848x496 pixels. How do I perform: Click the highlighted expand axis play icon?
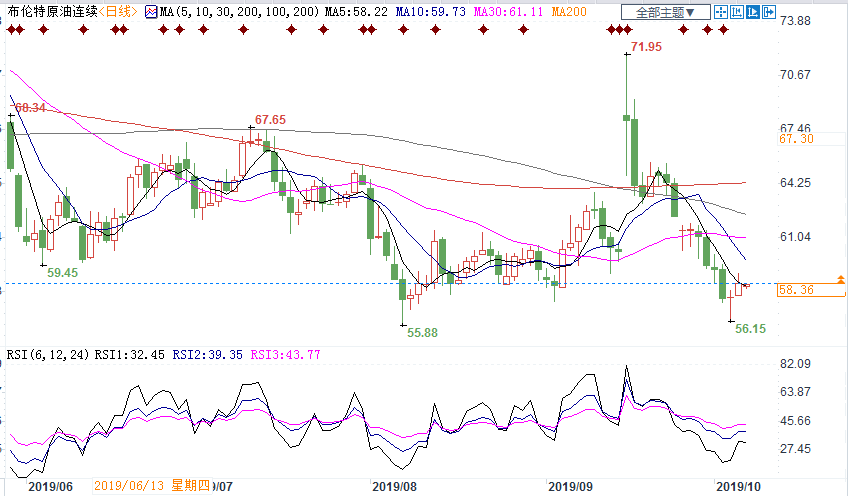click(x=753, y=12)
